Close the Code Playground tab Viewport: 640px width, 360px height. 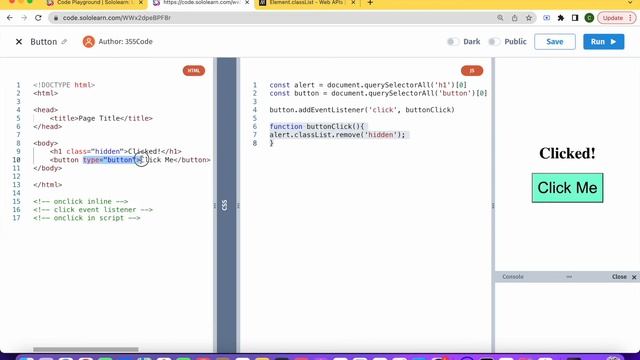pyautogui.click(x=141, y=3)
